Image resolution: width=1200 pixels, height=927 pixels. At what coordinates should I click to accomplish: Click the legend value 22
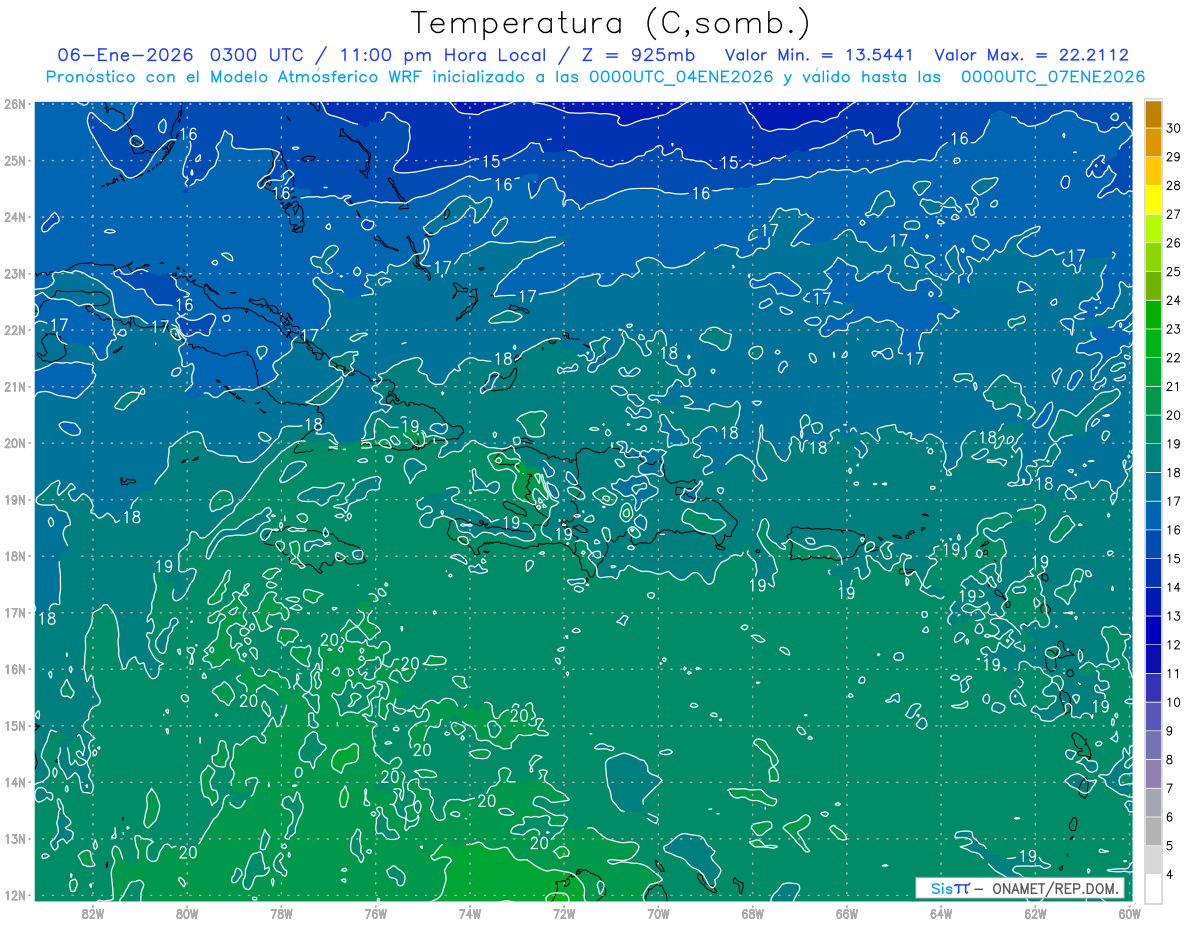[x=1174, y=358]
